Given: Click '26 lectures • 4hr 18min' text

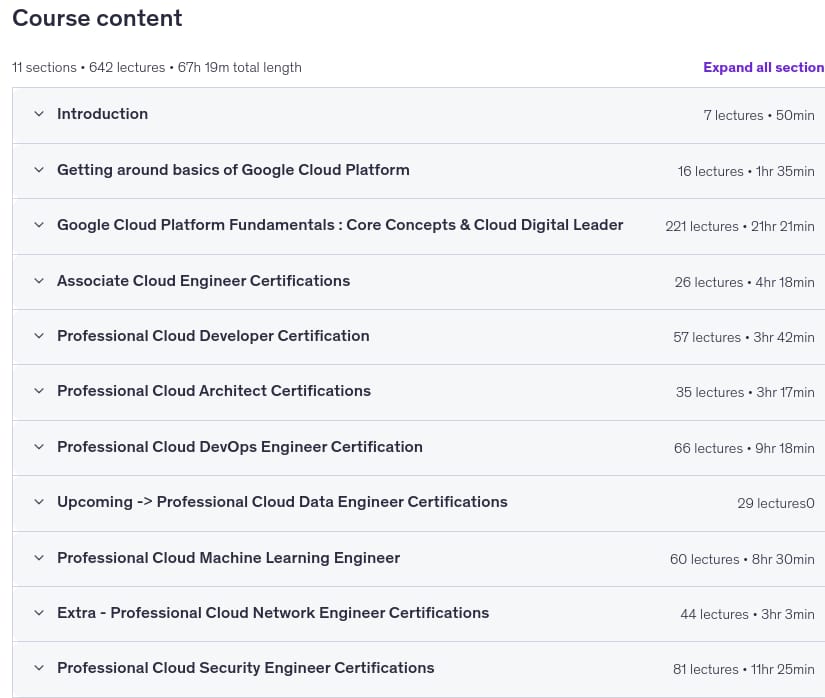Looking at the screenshot, I should coord(744,282).
